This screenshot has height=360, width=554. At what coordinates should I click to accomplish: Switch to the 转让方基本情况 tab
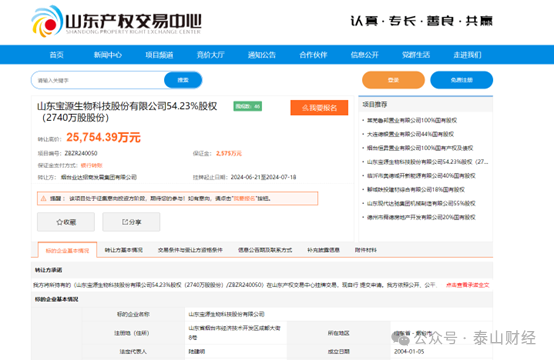point(124,250)
